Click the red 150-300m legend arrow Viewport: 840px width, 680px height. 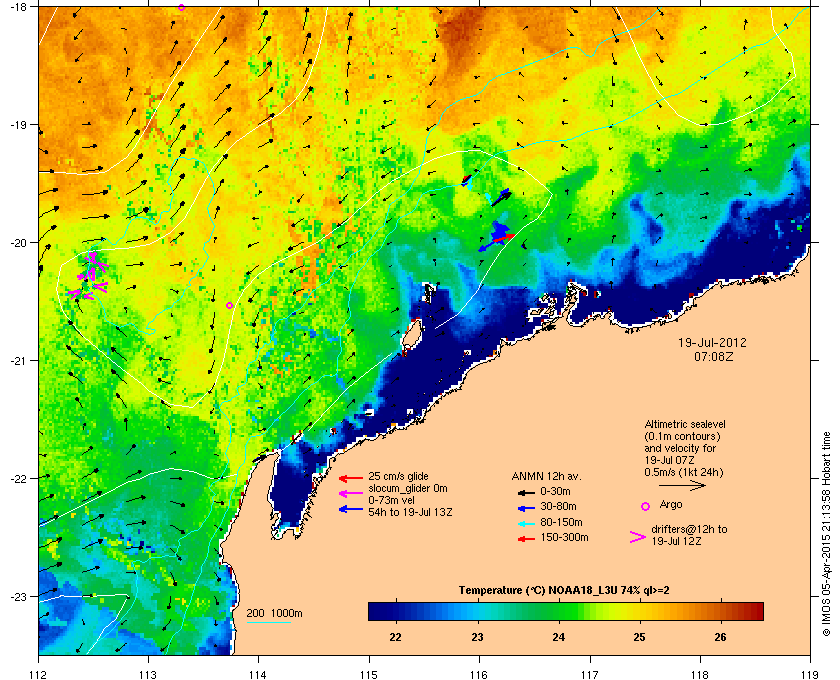tap(526, 539)
